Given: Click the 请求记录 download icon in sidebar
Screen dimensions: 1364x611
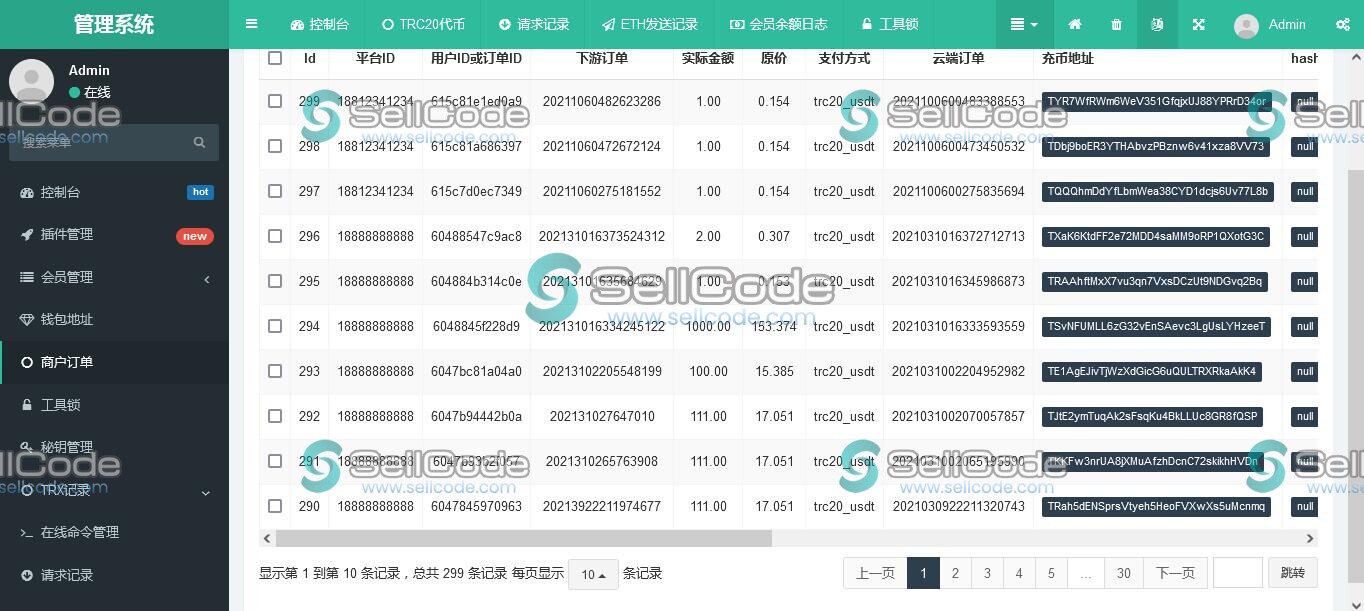Looking at the screenshot, I should point(27,575).
